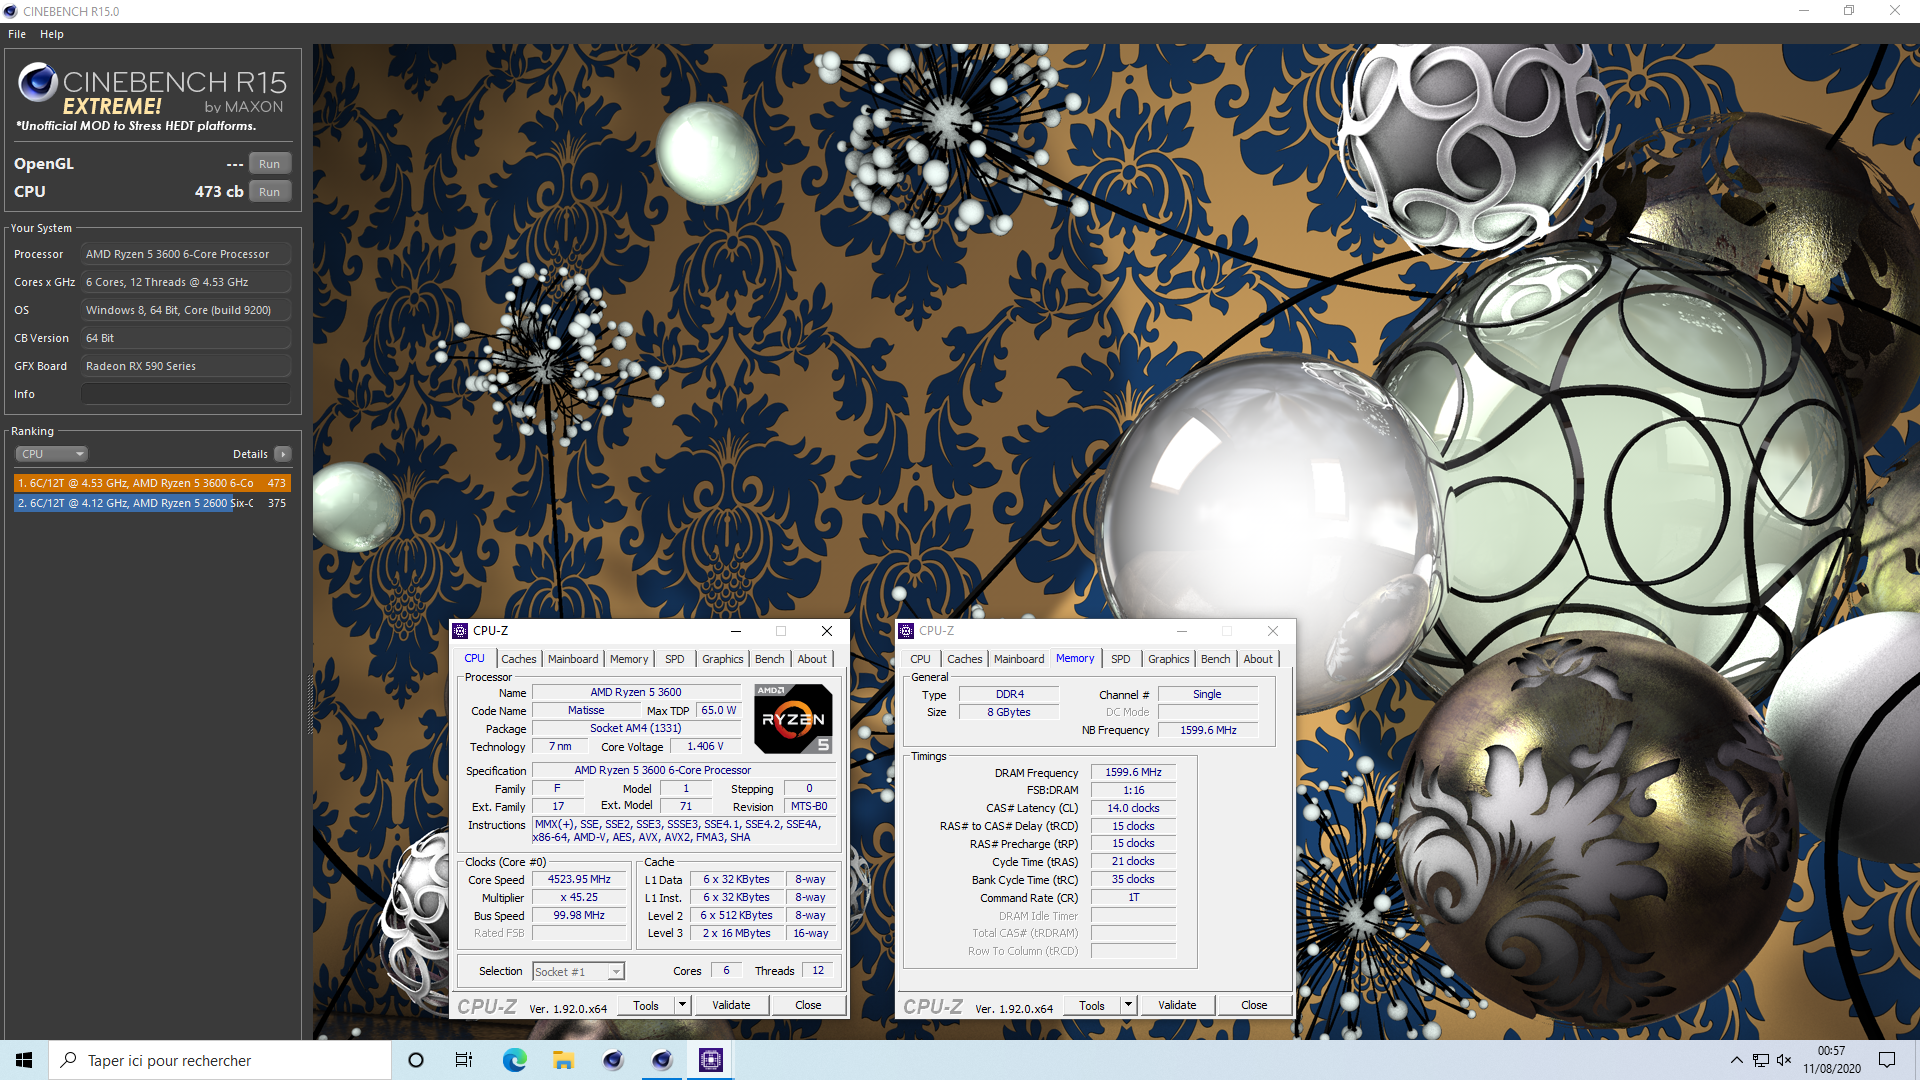Image resolution: width=1920 pixels, height=1080 pixels.
Task: Open About tab in Memory CPU-Z window
Action: click(x=1258, y=659)
